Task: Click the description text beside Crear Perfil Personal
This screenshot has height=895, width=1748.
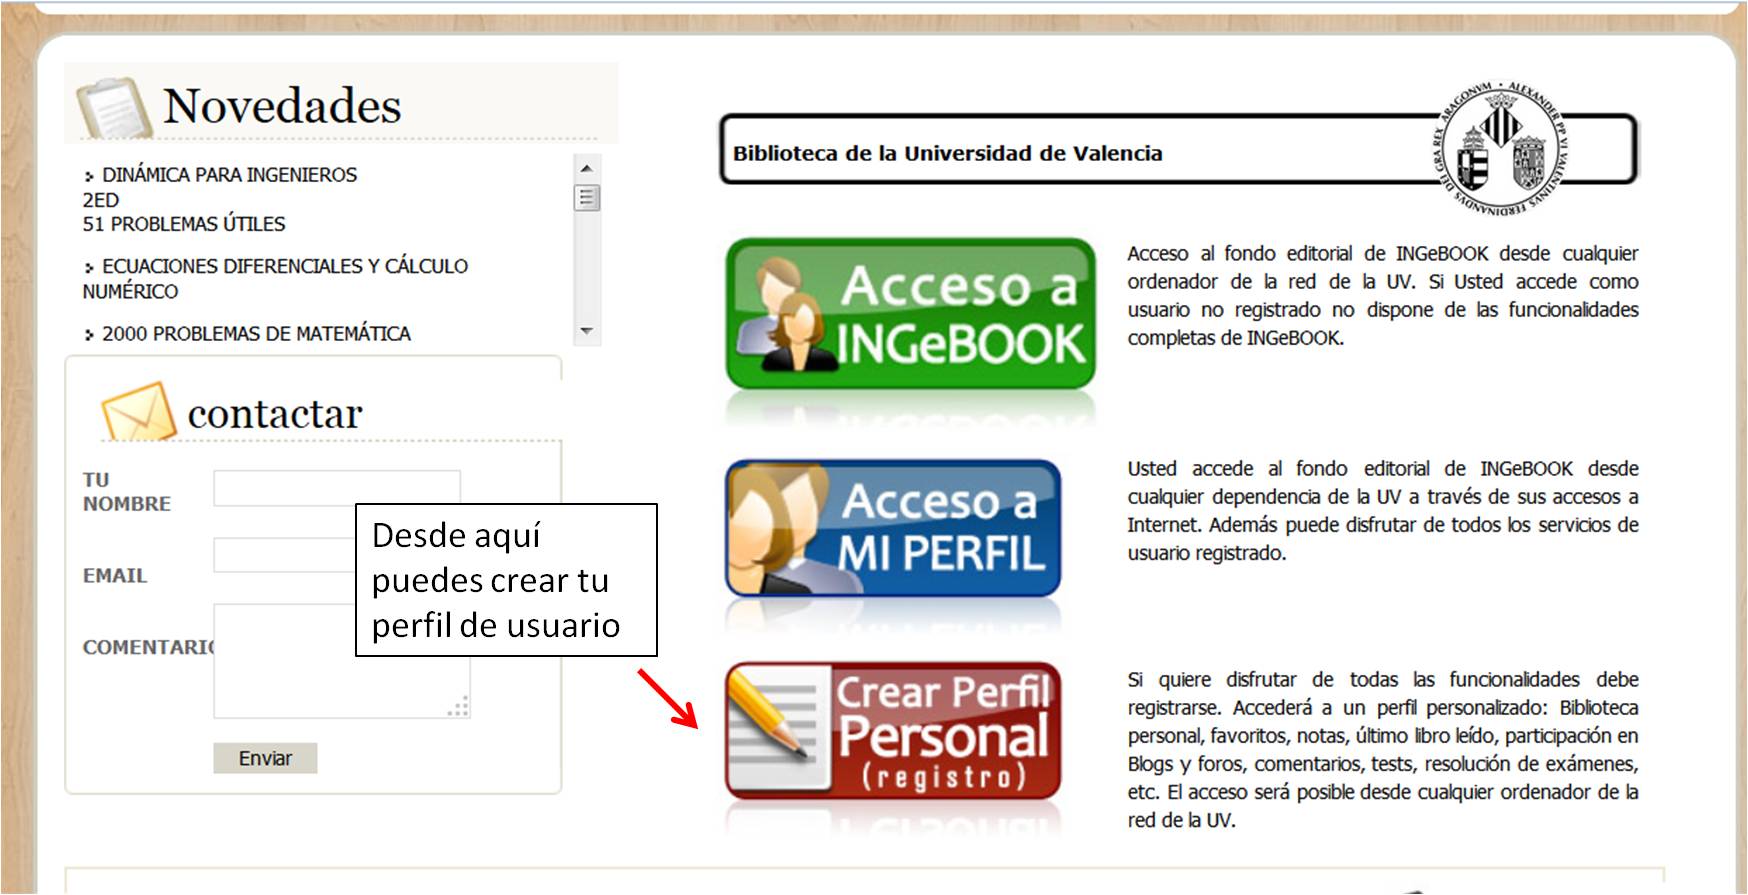Action: 1383,750
